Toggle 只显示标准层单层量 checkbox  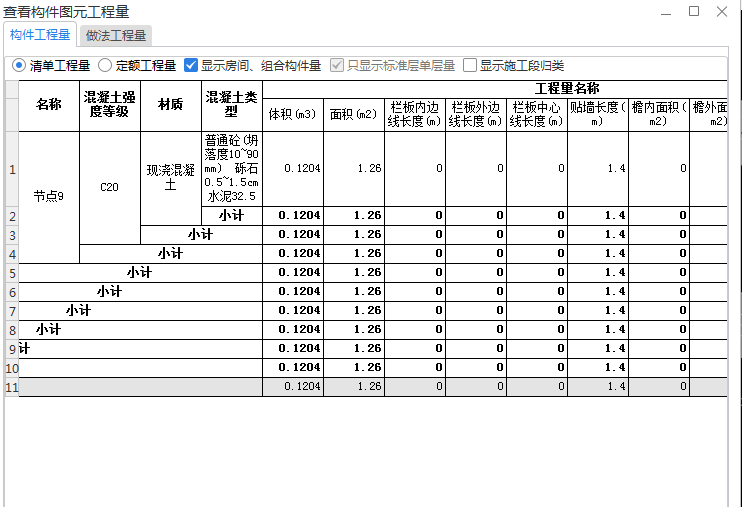tap(336, 65)
